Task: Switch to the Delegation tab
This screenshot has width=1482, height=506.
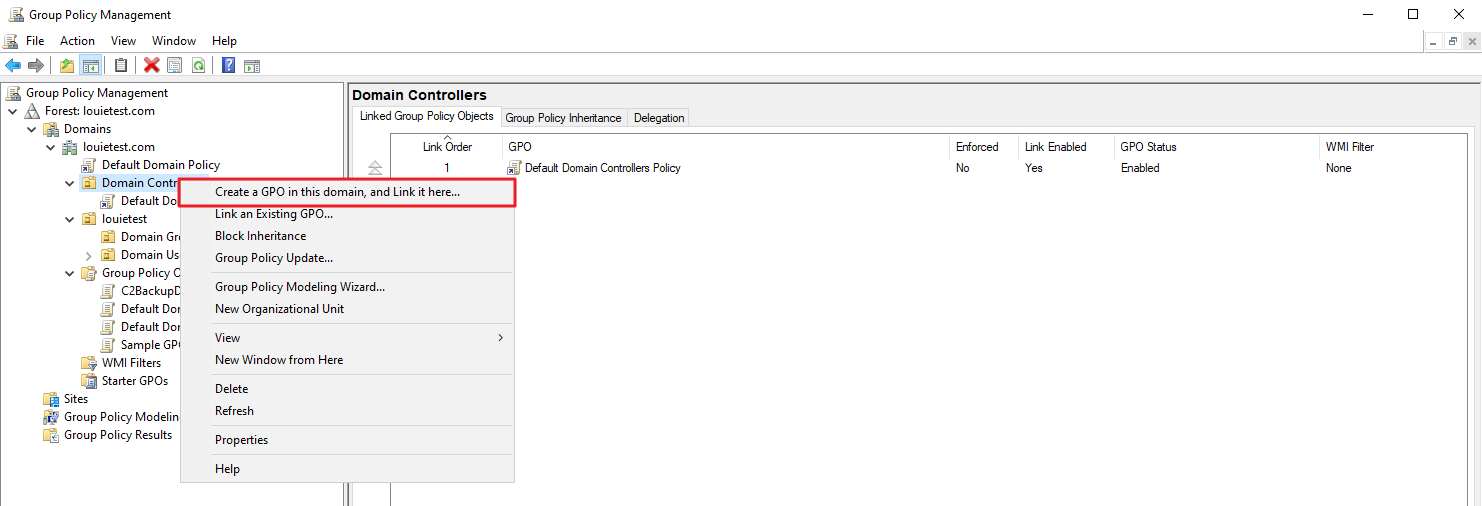Action: tap(659, 118)
